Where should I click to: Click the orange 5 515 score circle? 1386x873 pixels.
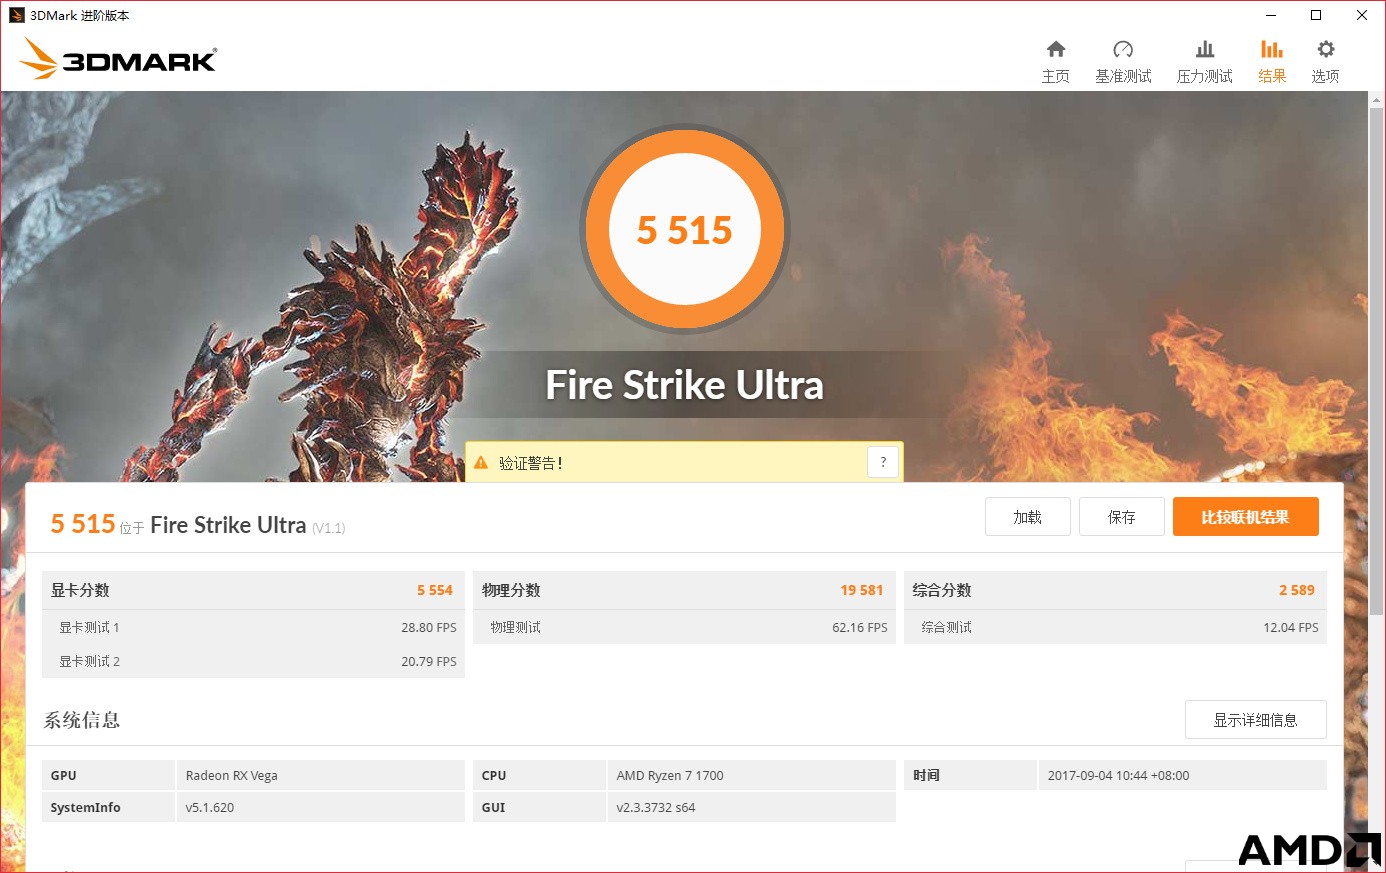coord(685,230)
